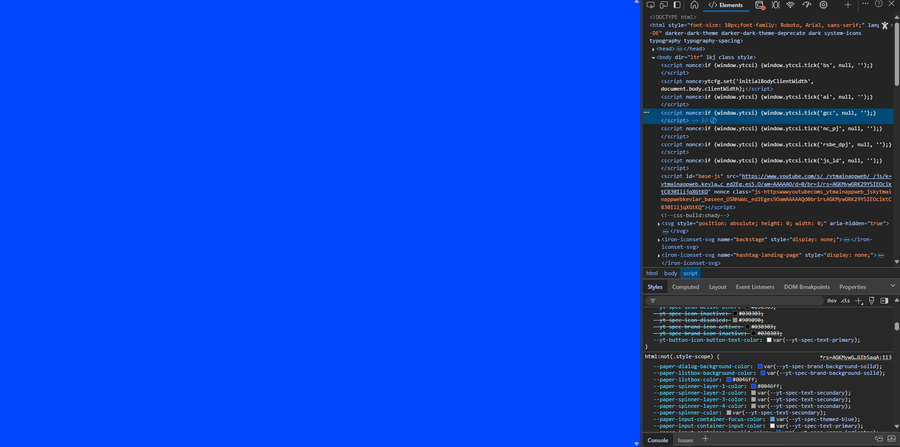900x447 pixels.
Task: Open swatch for --yt-button-icon-button-text-color
Action: click(769, 340)
